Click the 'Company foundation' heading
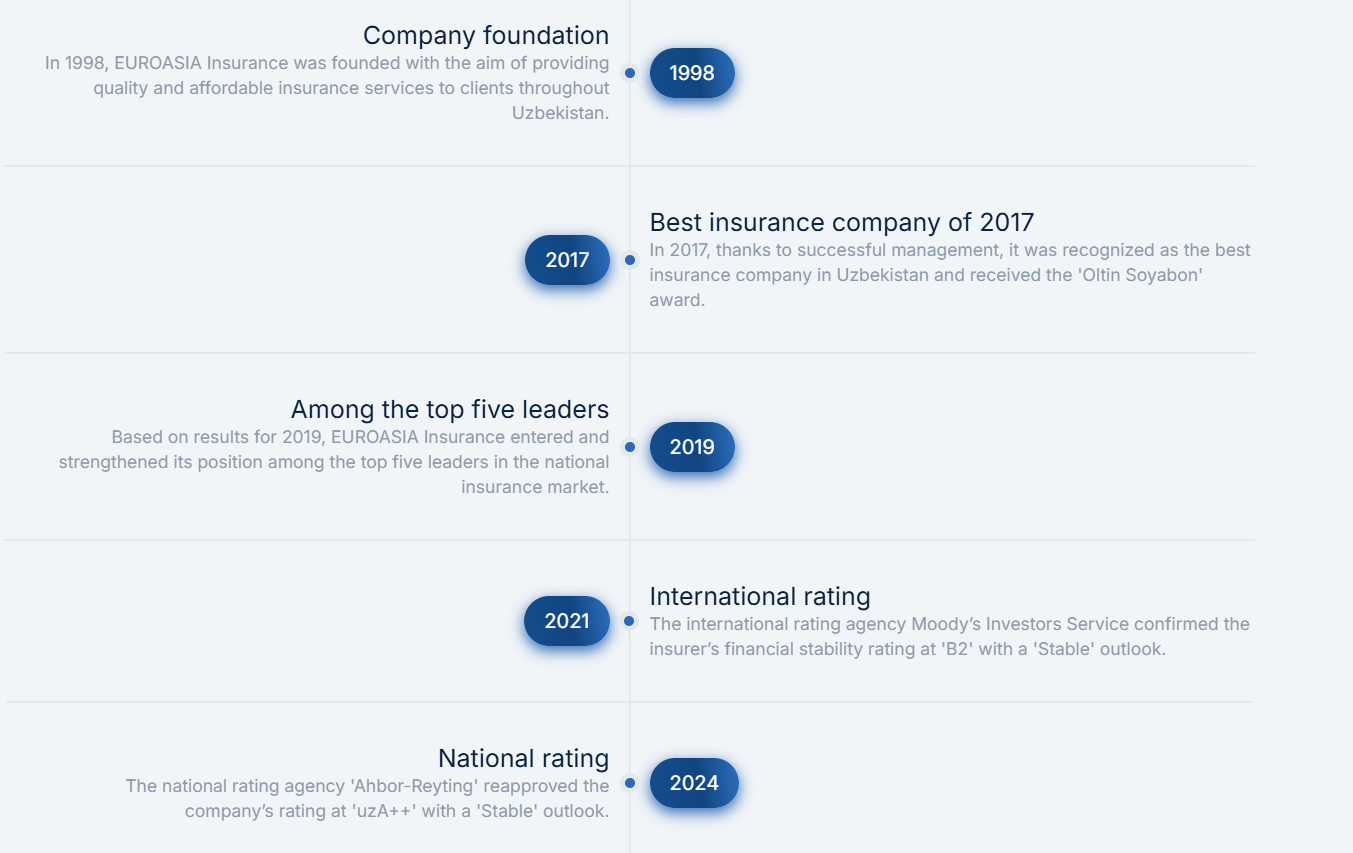 click(486, 35)
